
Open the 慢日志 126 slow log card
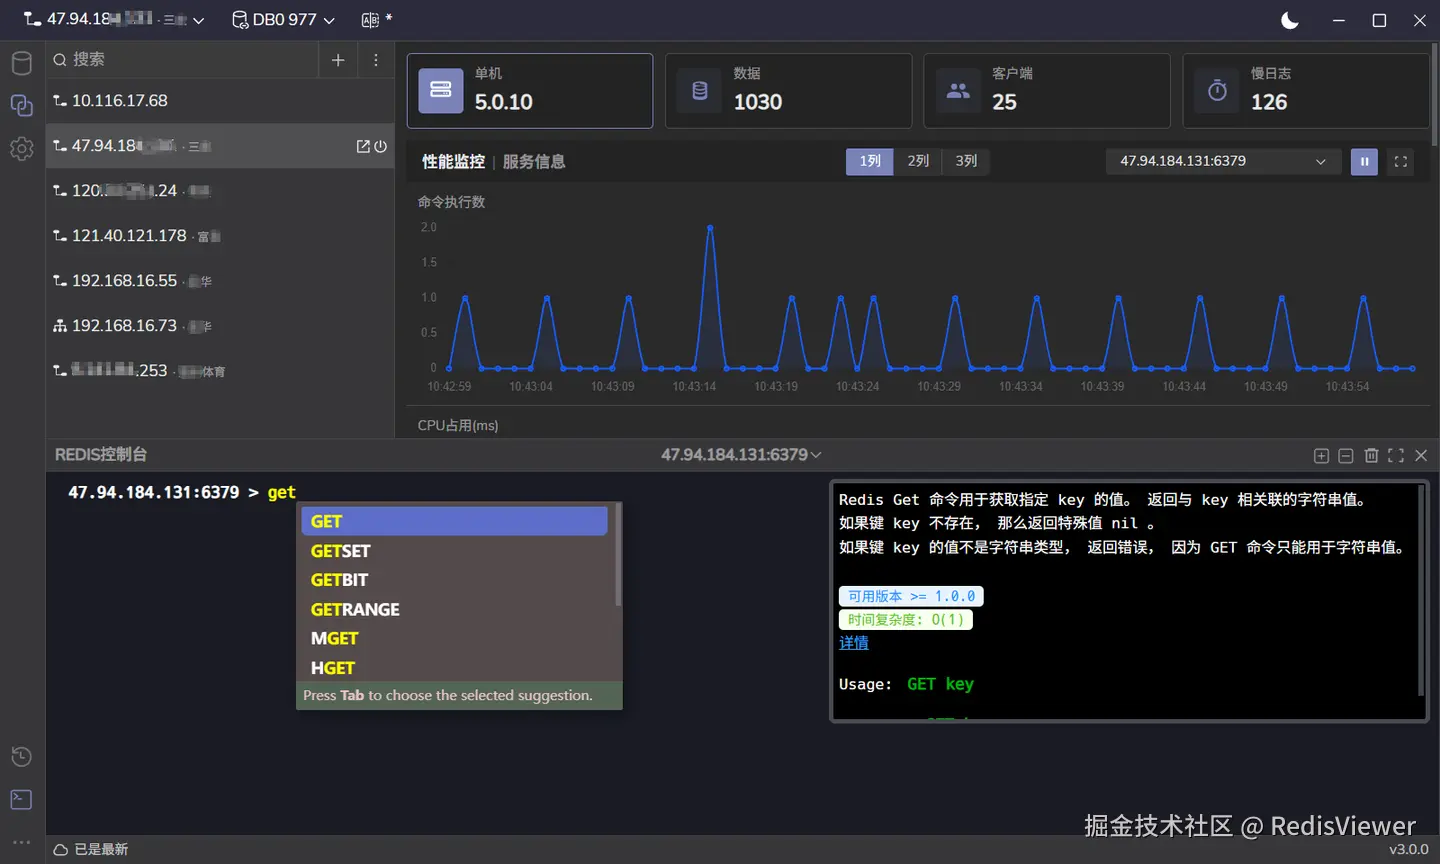(x=1306, y=90)
